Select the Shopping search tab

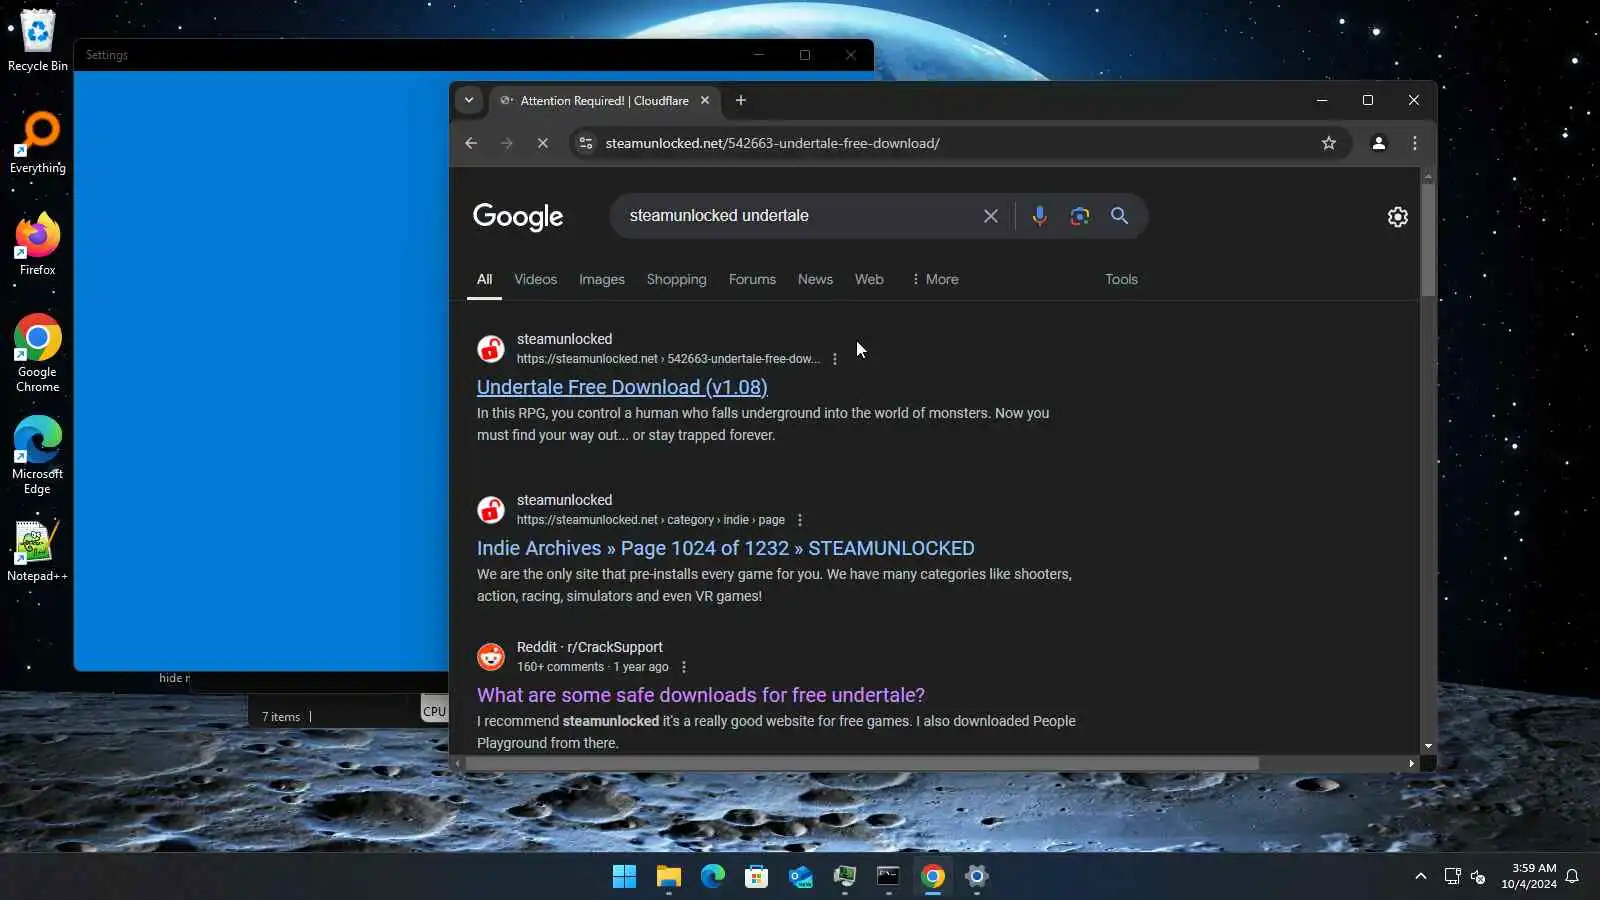pos(676,279)
